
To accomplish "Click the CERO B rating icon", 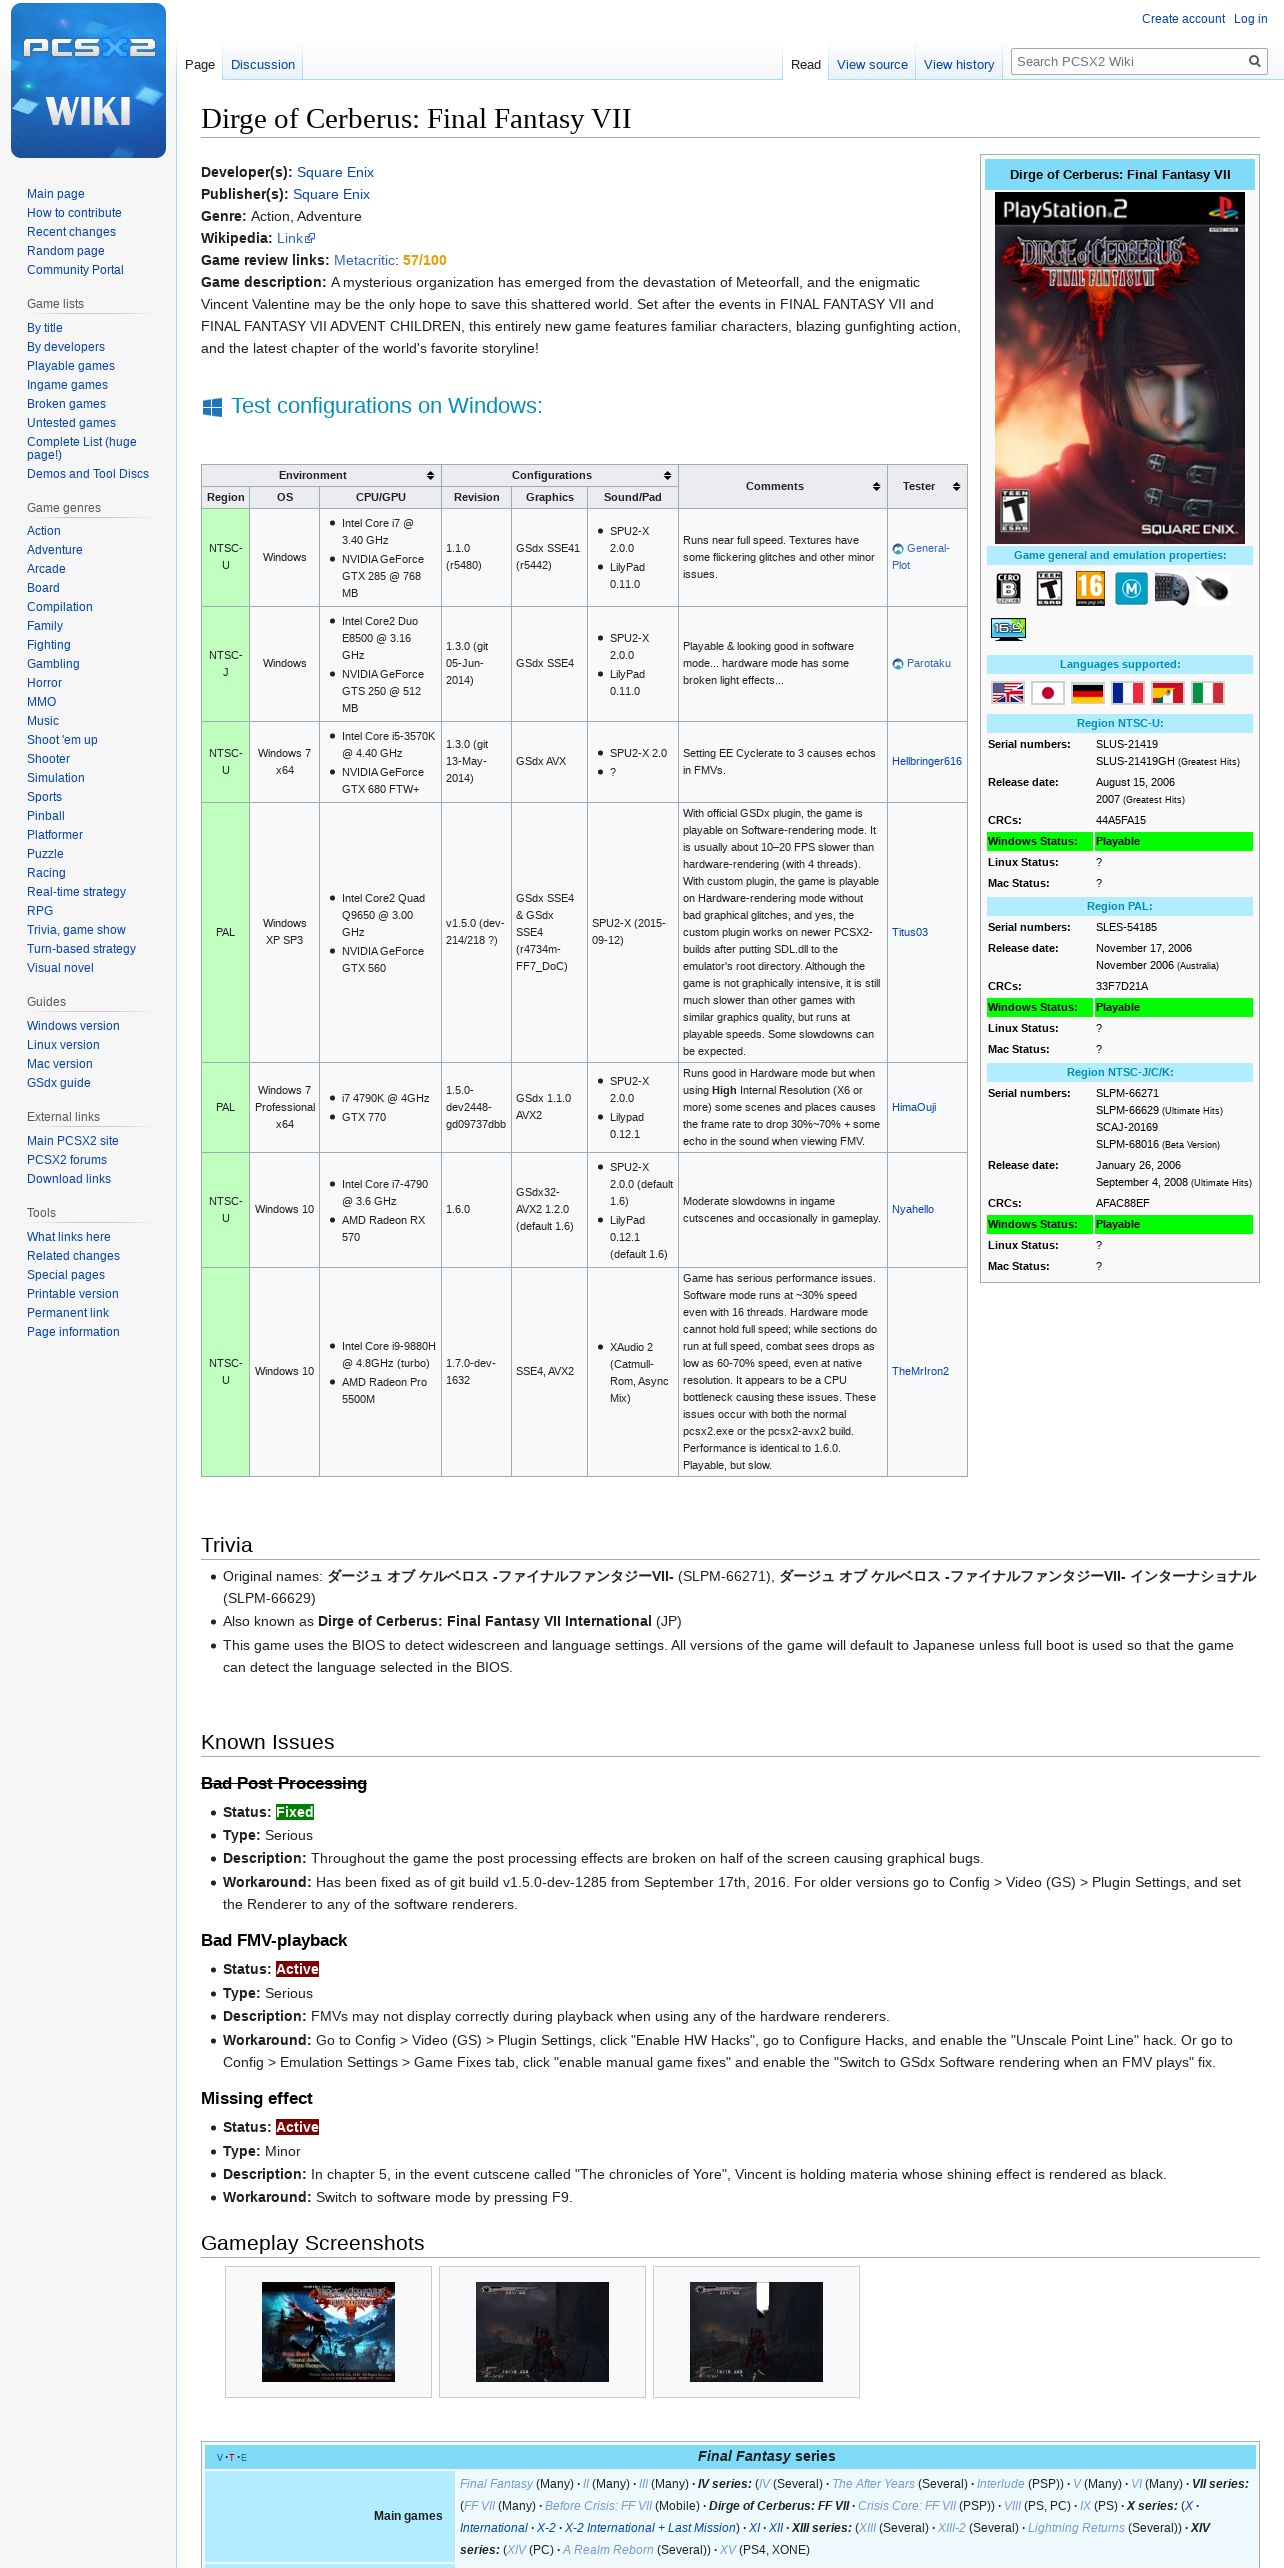I will 1008,588.
